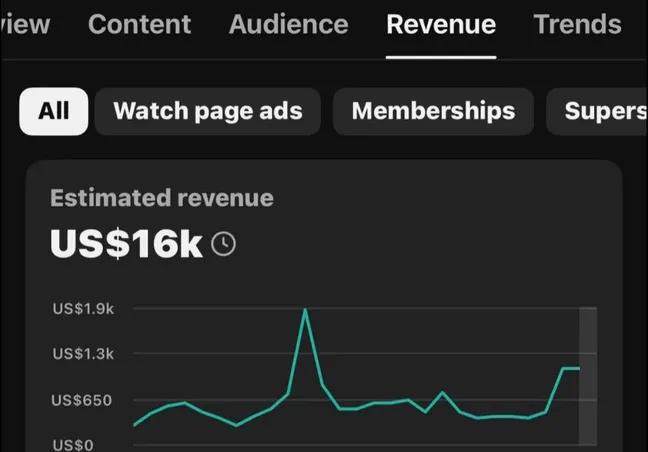Click the US$16k revenue total
The height and width of the screenshot is (452, 648).
[127, 244]
